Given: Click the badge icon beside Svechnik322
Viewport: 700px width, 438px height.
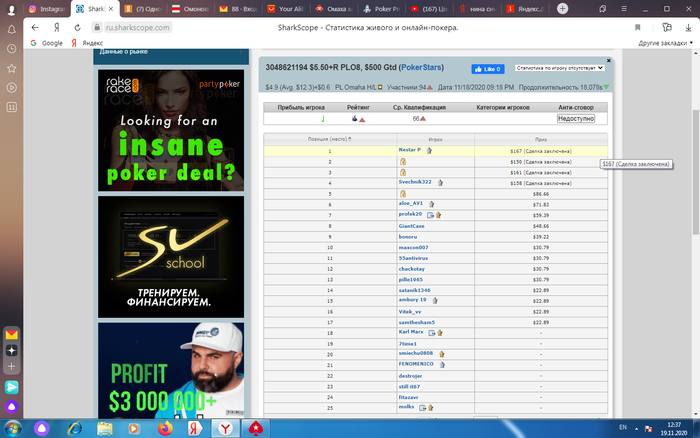Looking at the screenshot, I should (x=440, y=183).
